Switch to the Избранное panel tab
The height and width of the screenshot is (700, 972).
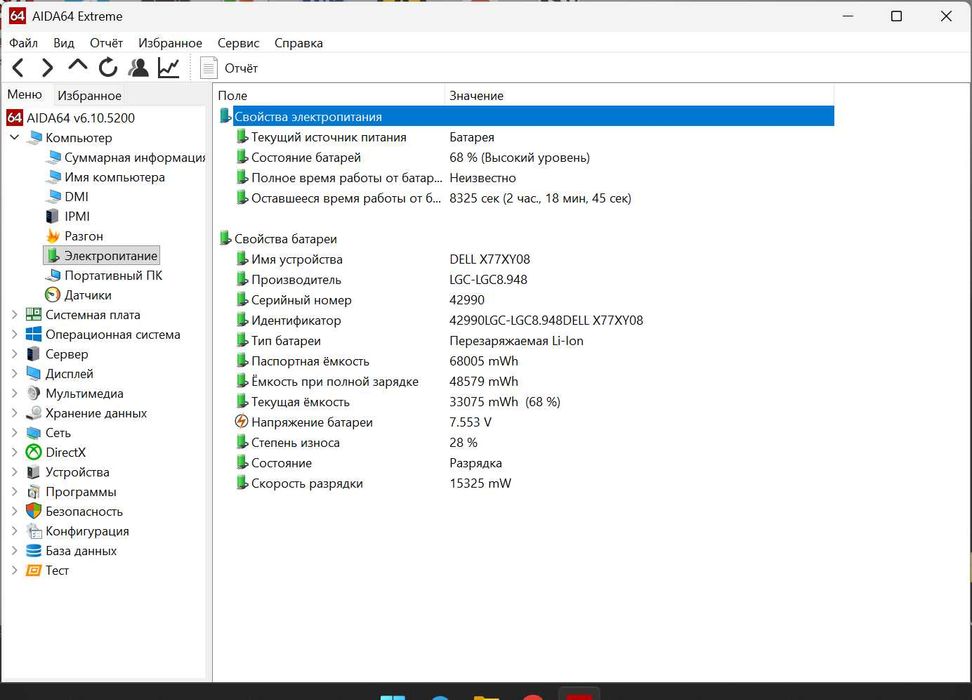pos(89,95)
